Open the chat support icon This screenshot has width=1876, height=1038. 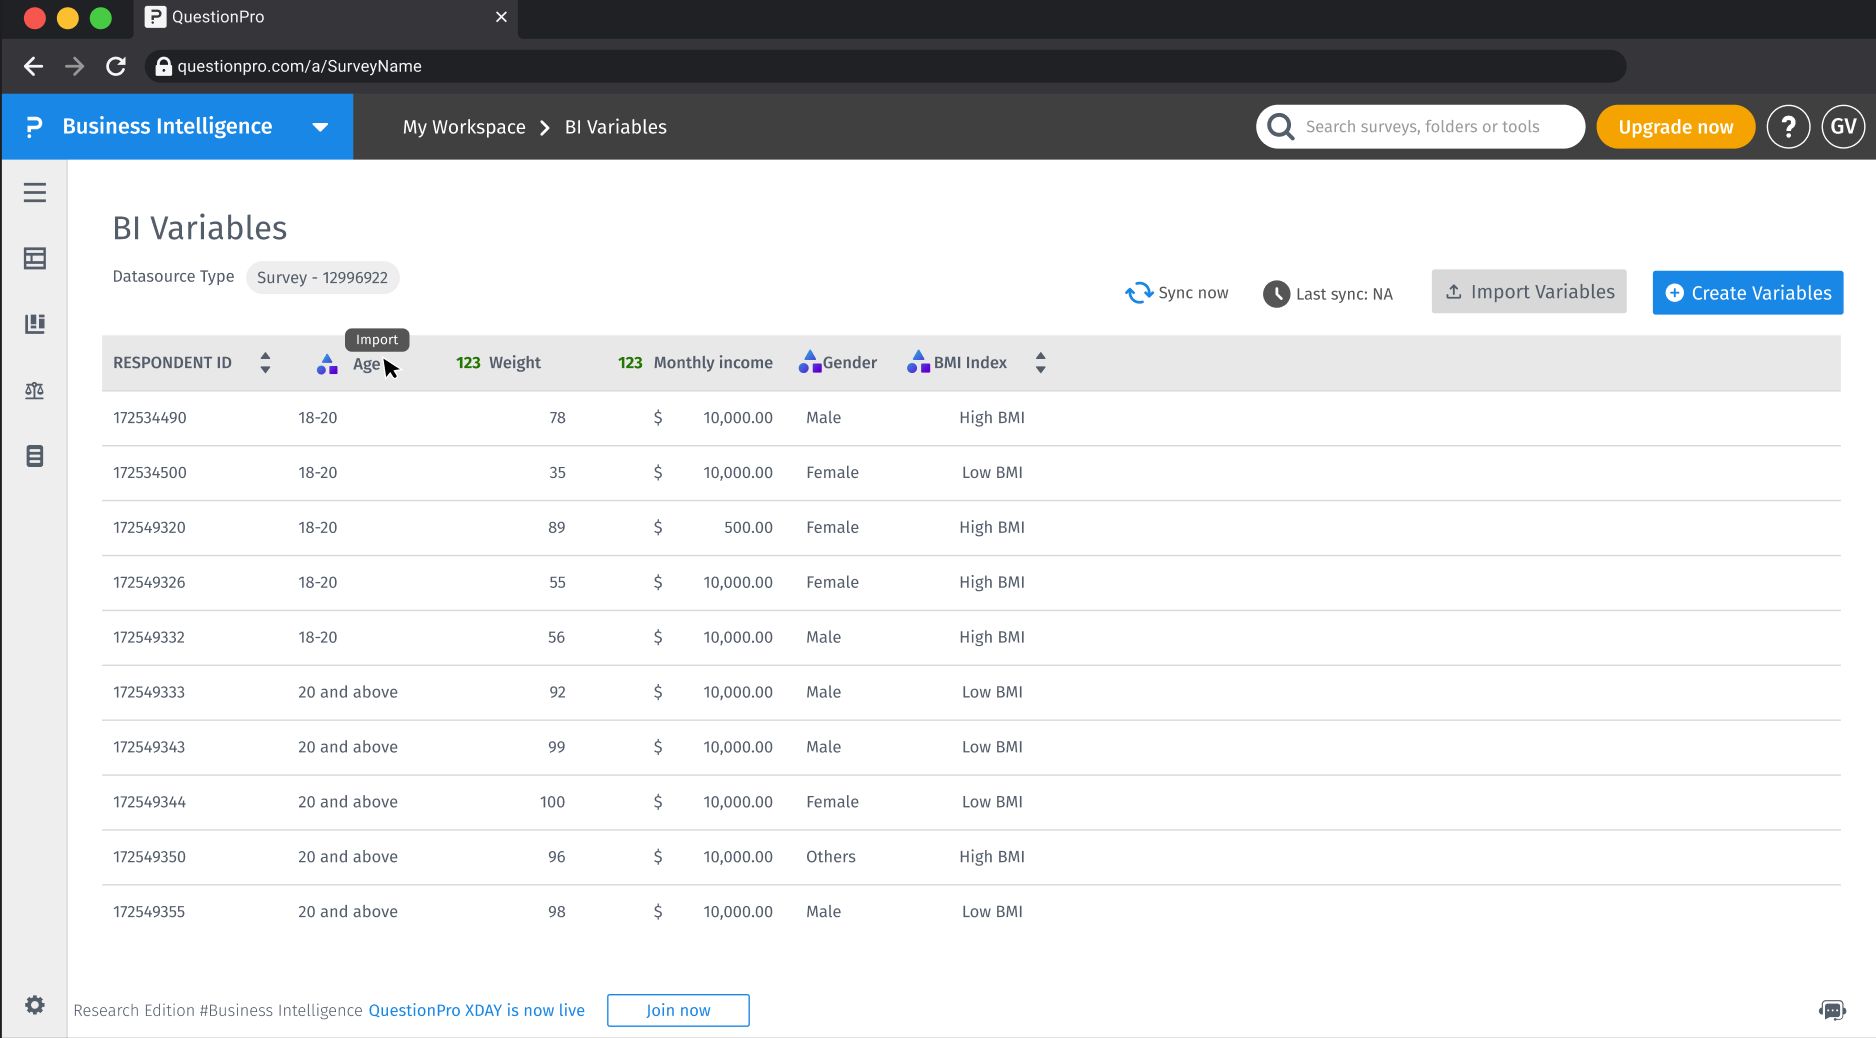[x=1832, y=1010]
